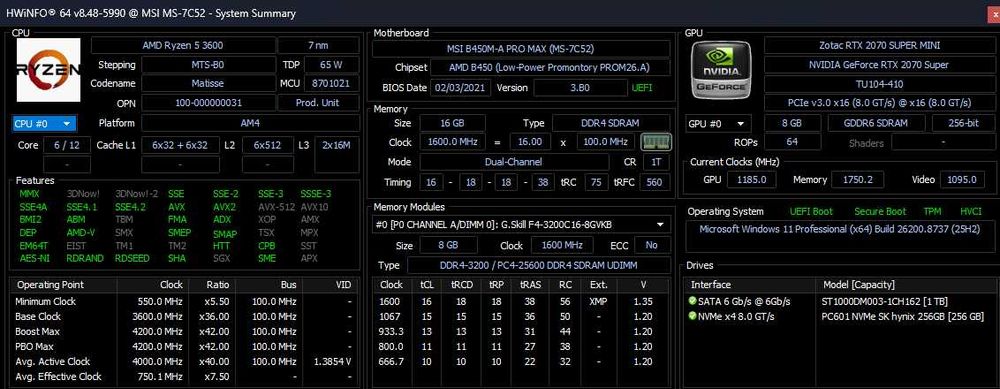Click the AMD Ryzen 5 3600 name field
The width and height of the screenshot is (1000, 389).
tap(183, 45)
